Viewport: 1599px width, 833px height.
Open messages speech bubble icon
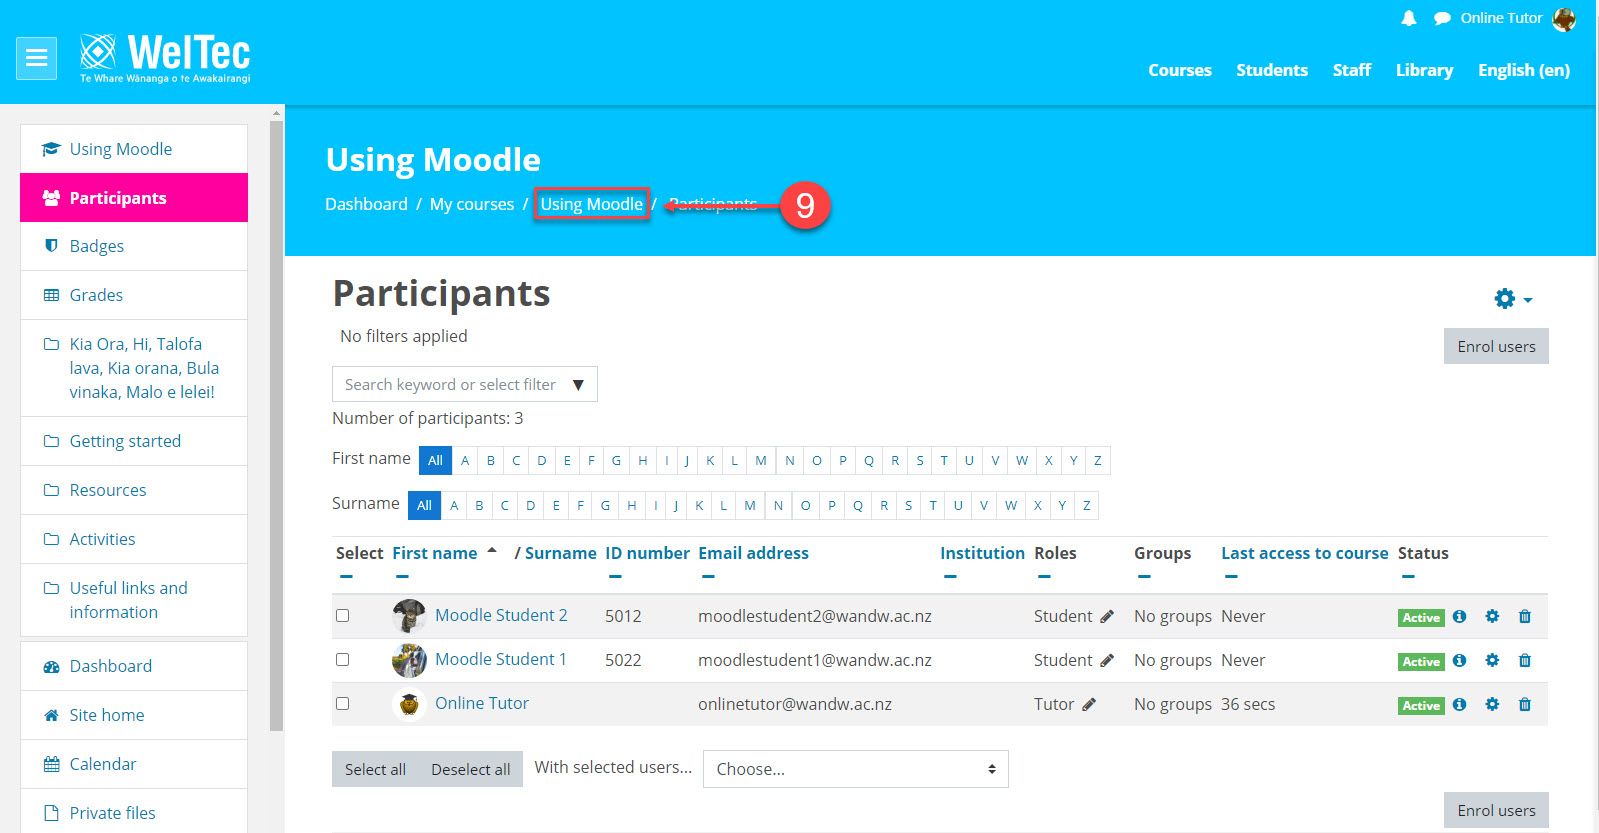[x=1442, y=18]
